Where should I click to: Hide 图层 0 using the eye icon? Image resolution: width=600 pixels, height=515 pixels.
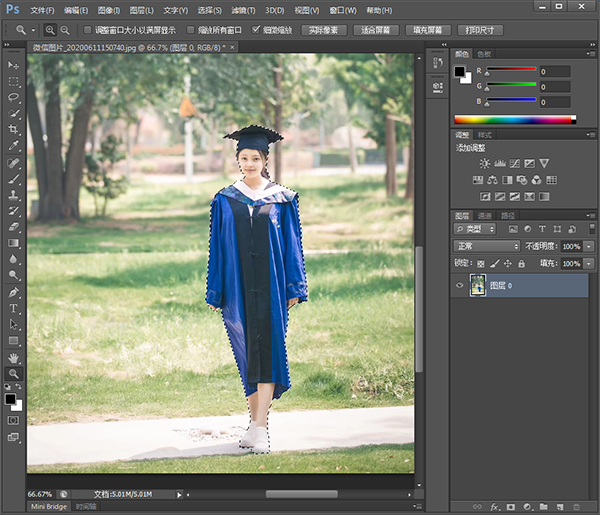pos(461,285)
